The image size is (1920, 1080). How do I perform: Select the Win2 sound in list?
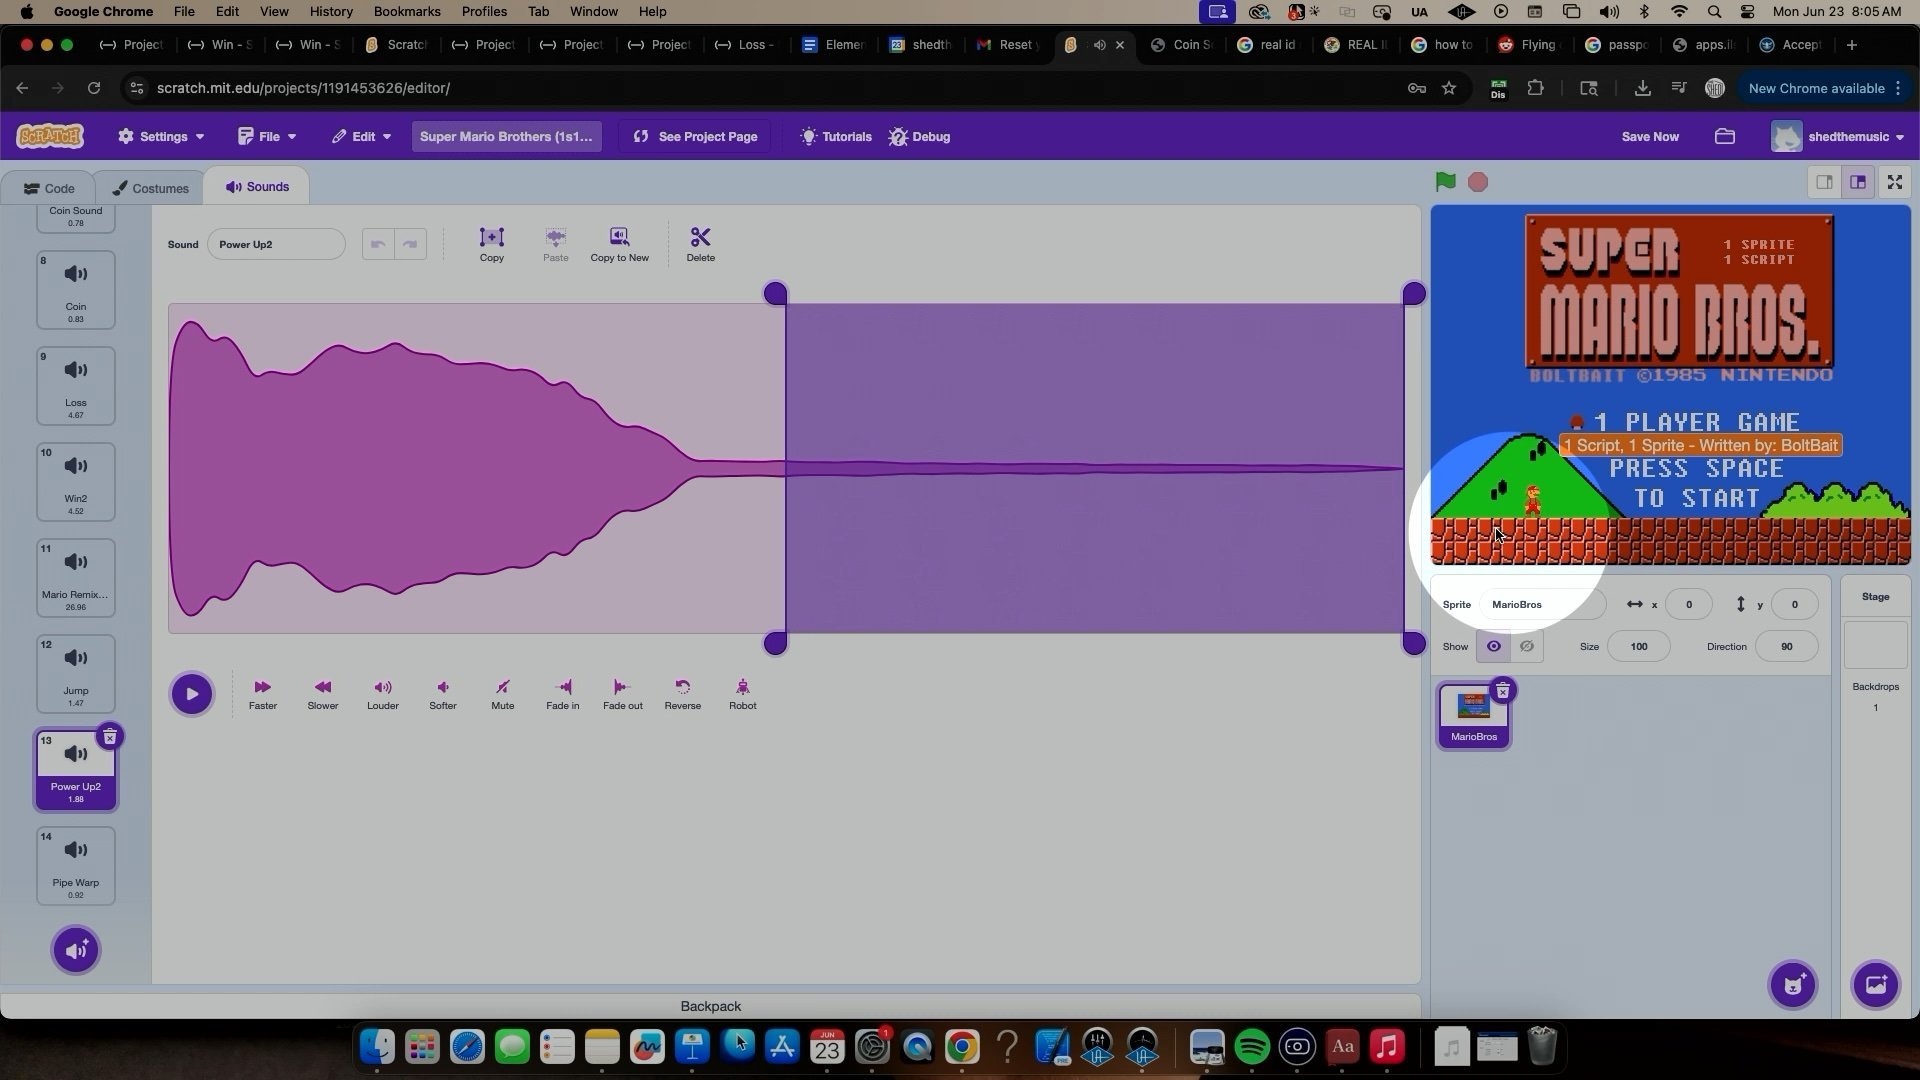(76, 482)
